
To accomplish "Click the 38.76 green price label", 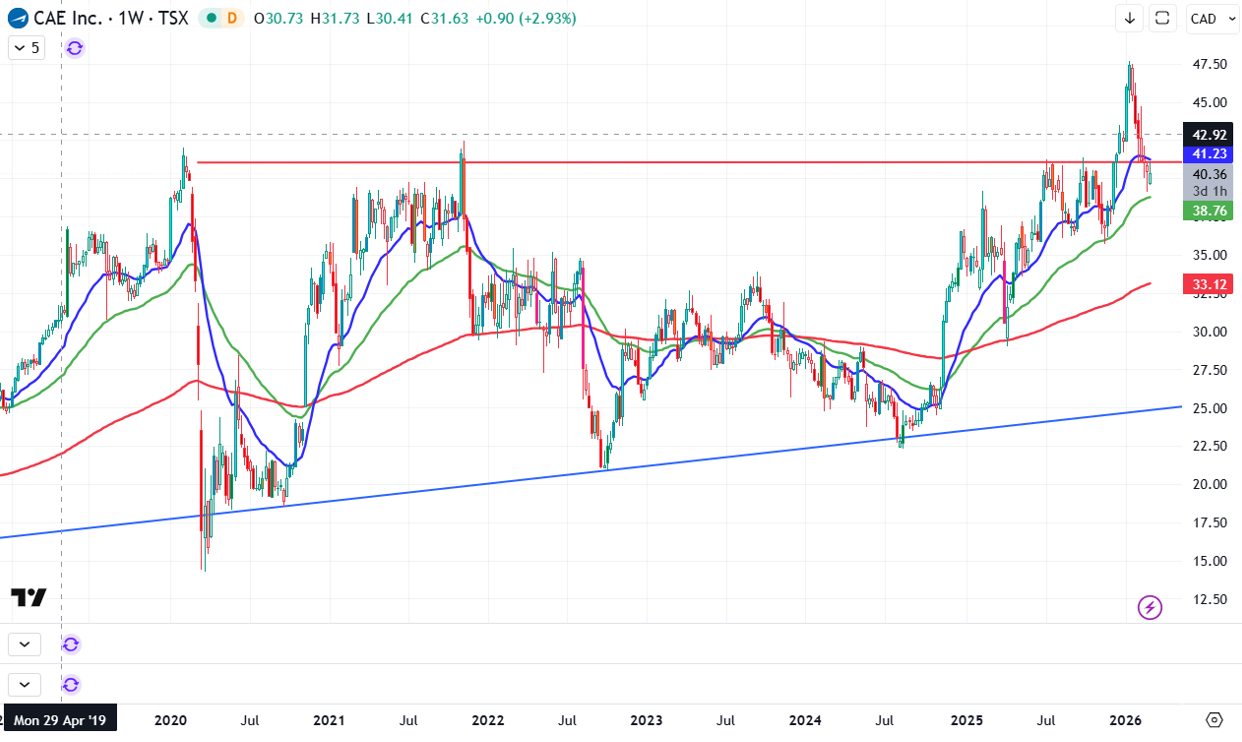I will pyautogui.click(x=1210, y=211).
